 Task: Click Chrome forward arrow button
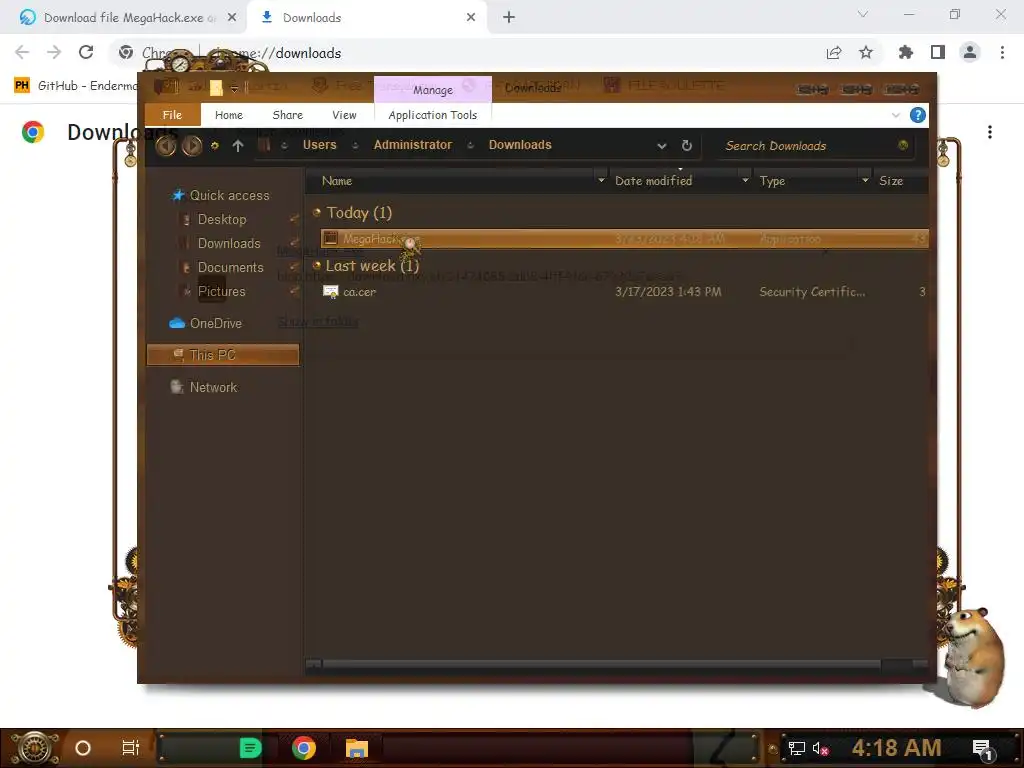pos(54,52)
